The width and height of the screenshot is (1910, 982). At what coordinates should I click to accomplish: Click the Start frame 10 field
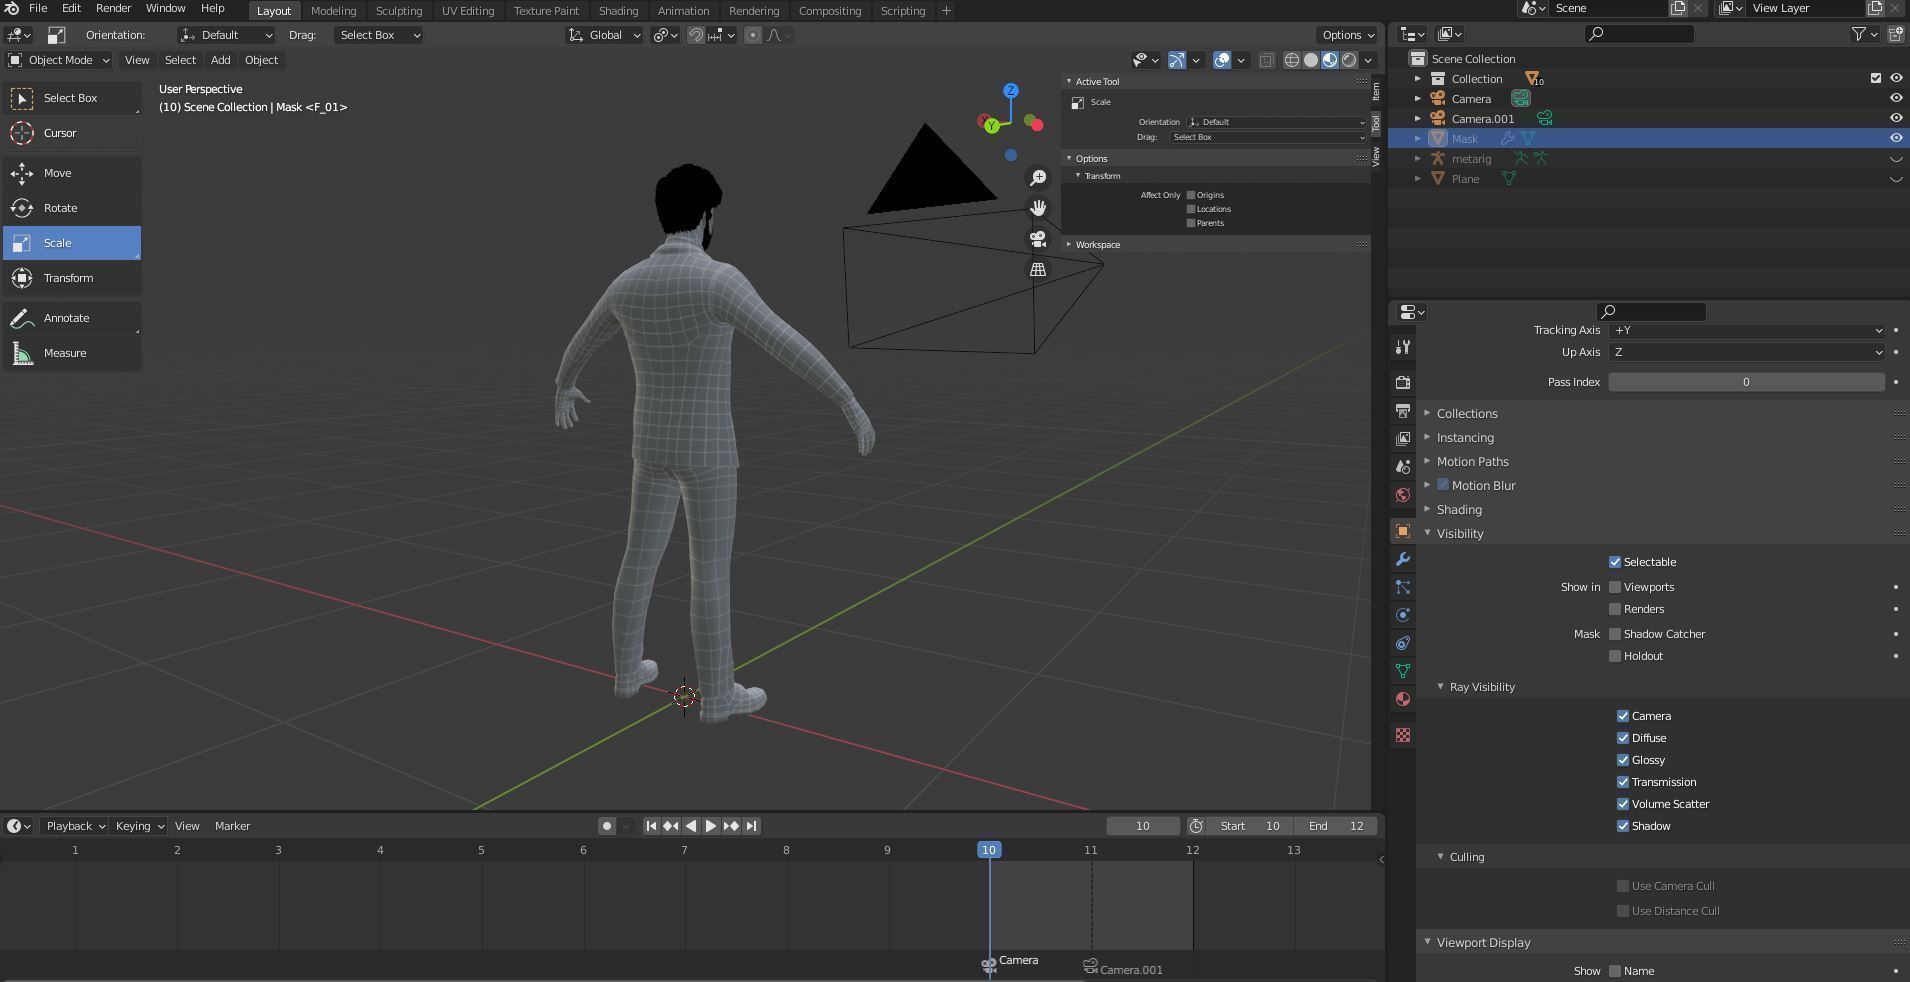coord(1250,826)
